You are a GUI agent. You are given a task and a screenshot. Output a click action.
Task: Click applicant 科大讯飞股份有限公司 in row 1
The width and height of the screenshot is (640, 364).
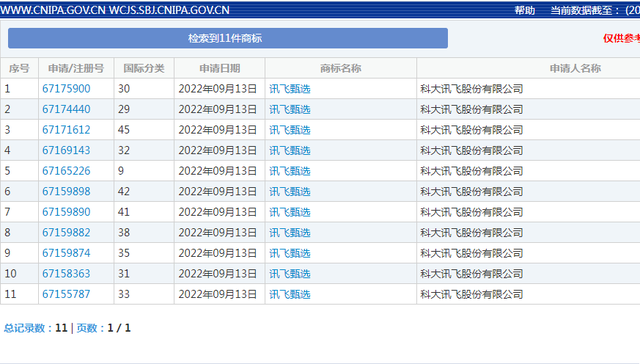click(x=472, y=89)
